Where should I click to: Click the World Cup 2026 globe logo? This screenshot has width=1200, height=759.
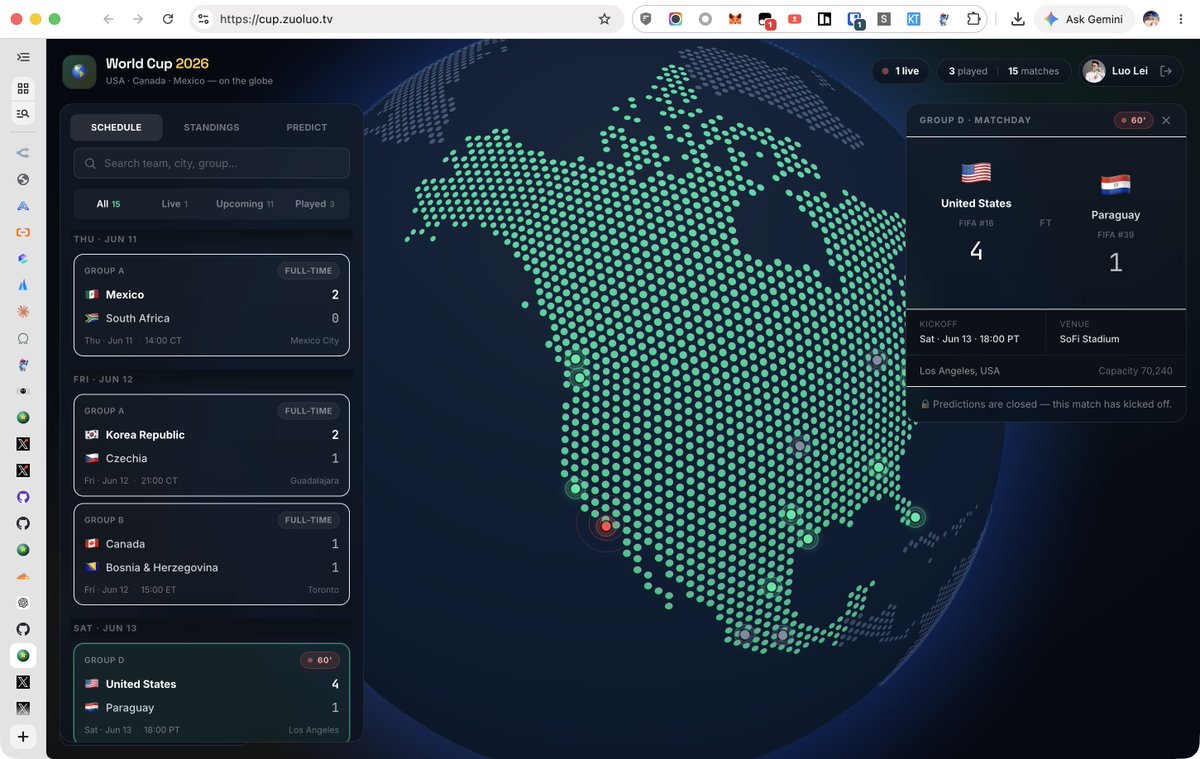79,71
